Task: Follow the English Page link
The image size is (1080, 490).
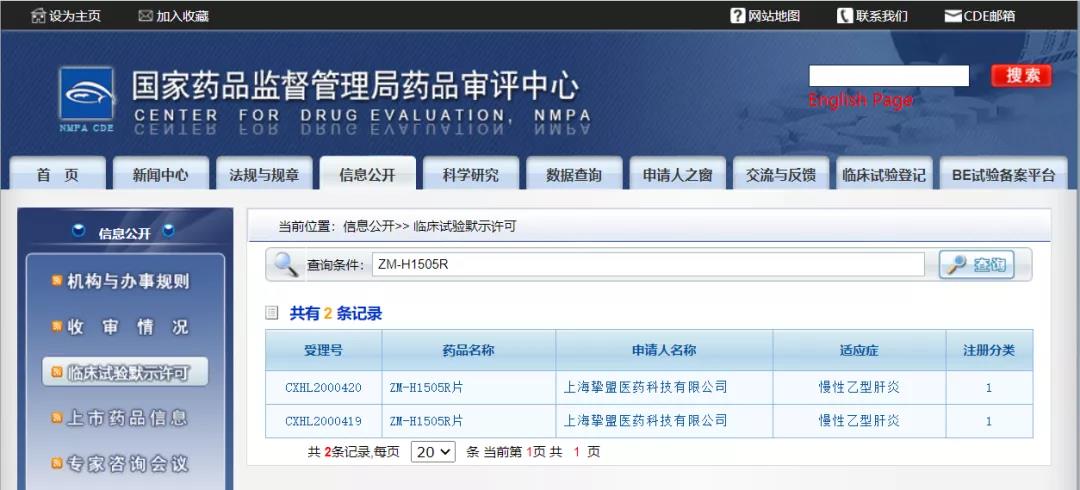Action: 860,101
